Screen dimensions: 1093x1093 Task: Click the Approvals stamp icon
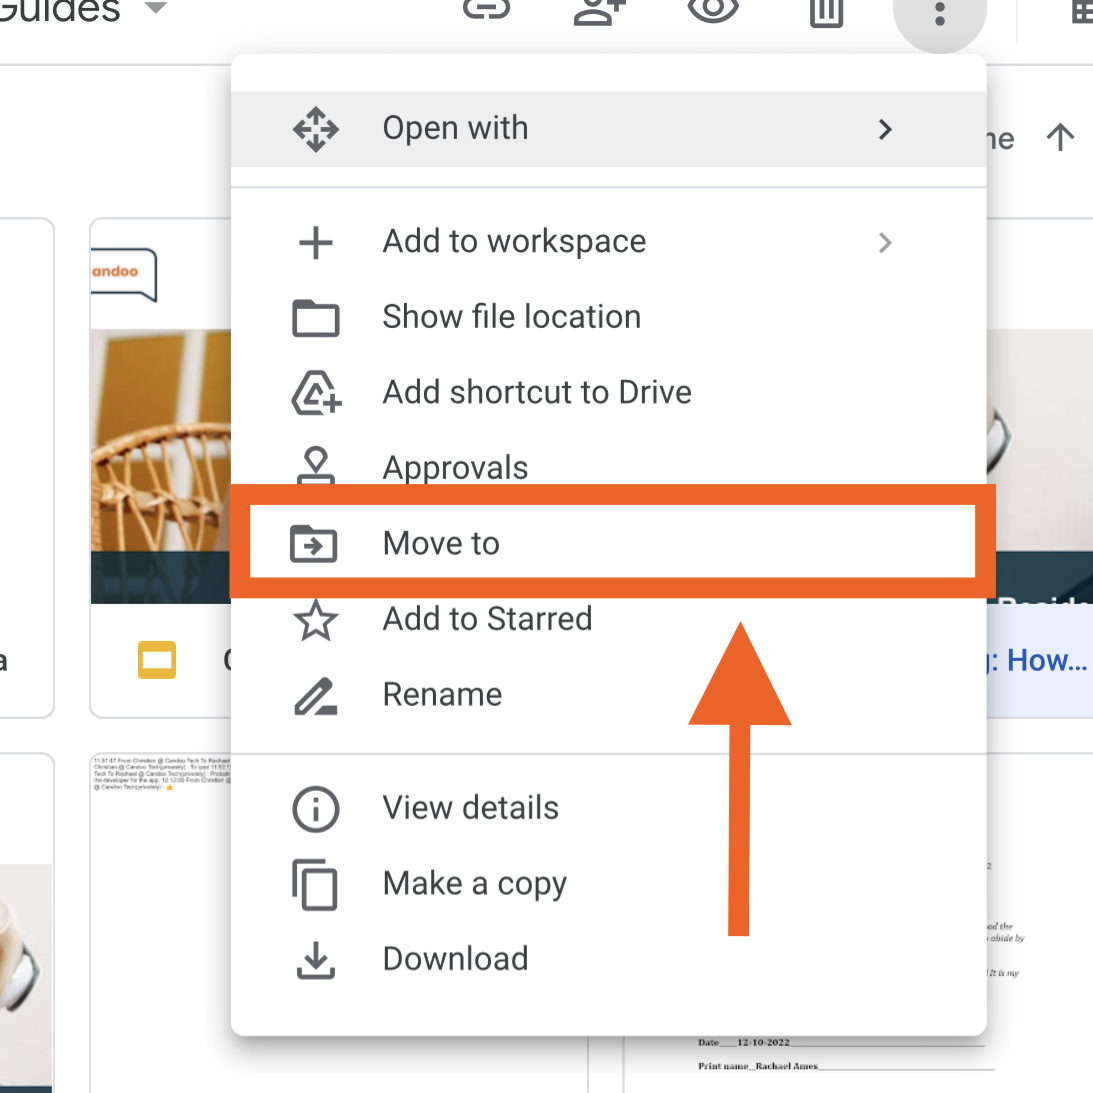(316, 466)
